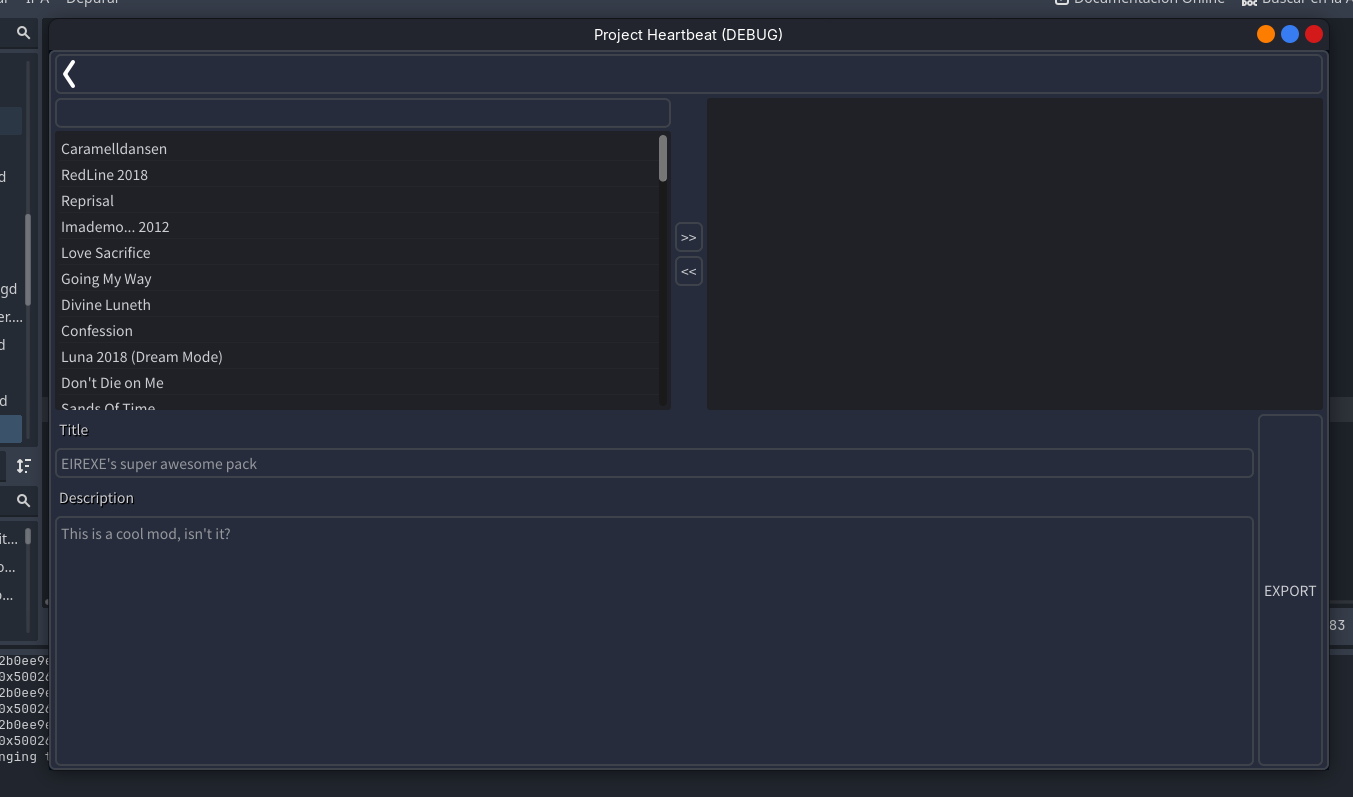Click the orange window button in title bar

tap(1266, 34)
